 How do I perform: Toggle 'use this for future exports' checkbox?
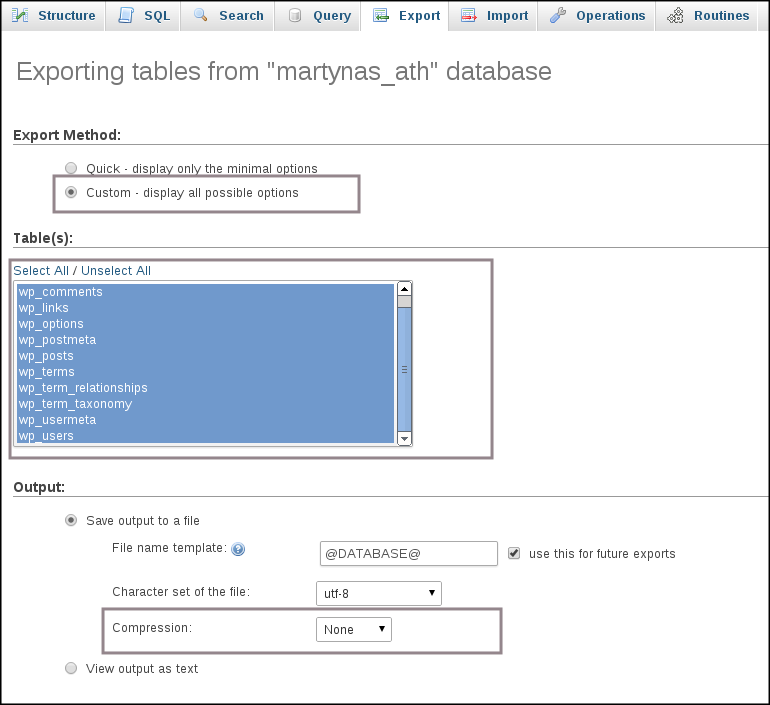point(514,553)
